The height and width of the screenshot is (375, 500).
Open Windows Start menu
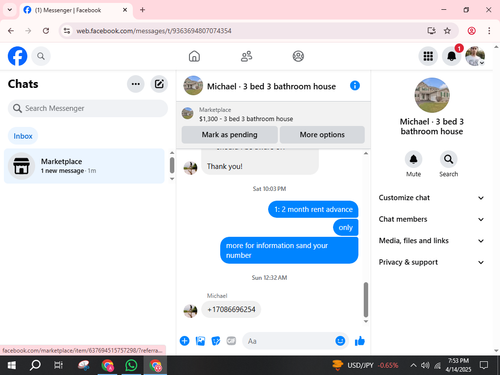12,365
